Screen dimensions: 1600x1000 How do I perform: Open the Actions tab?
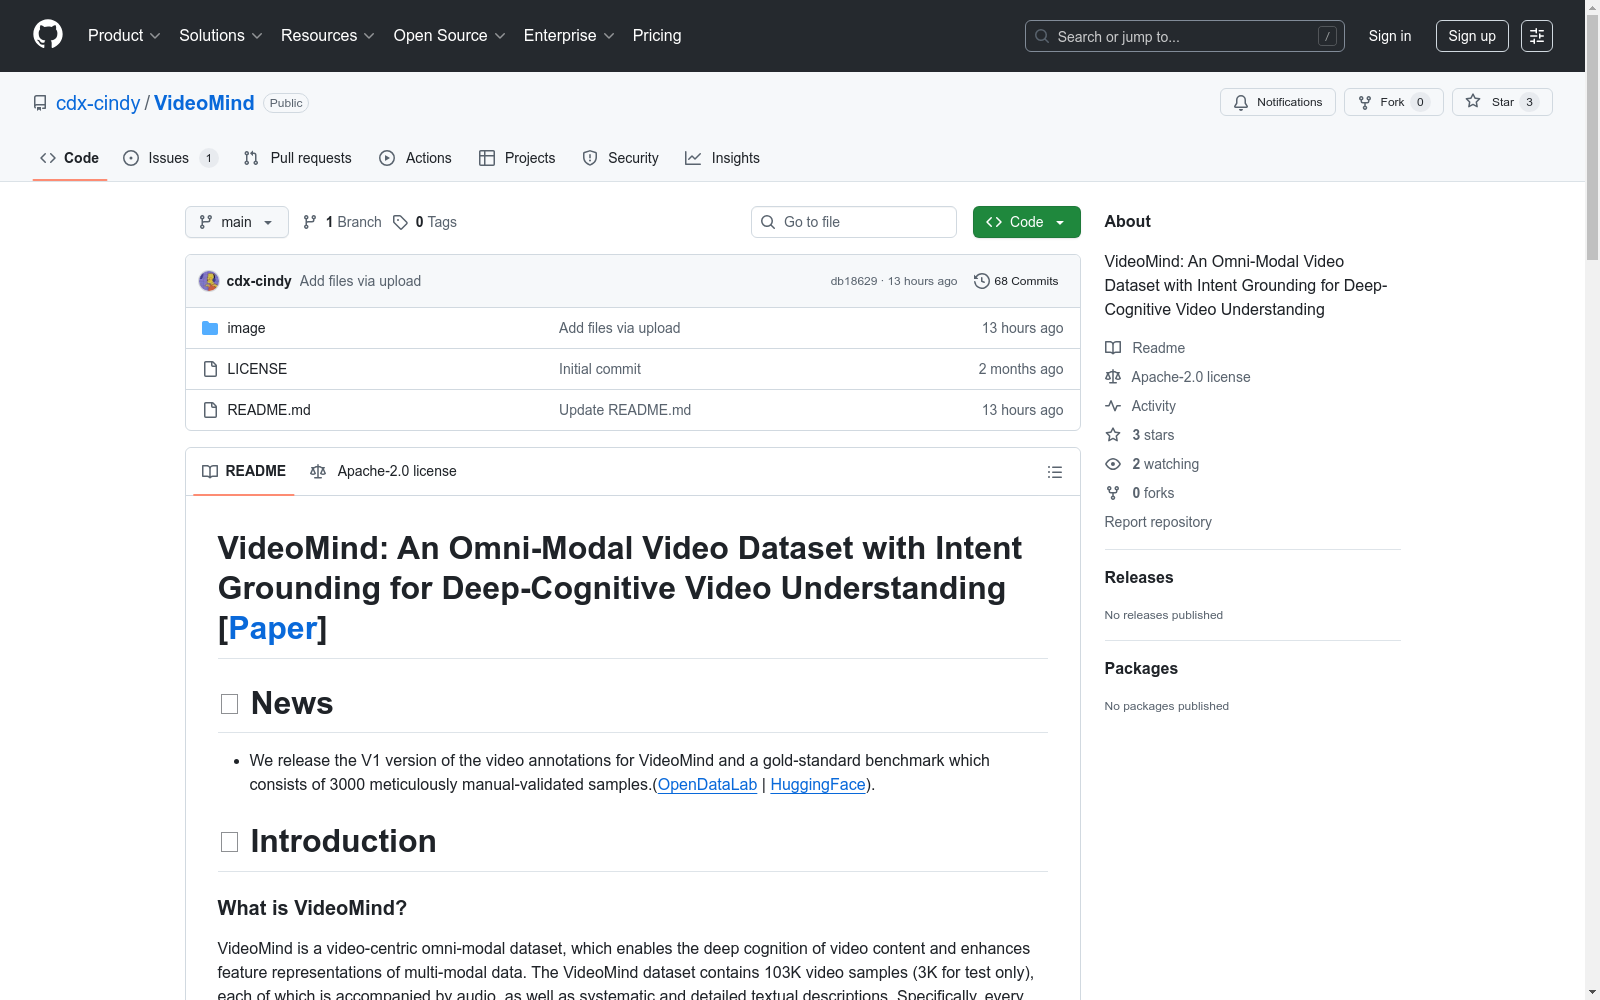click(416, 158)
